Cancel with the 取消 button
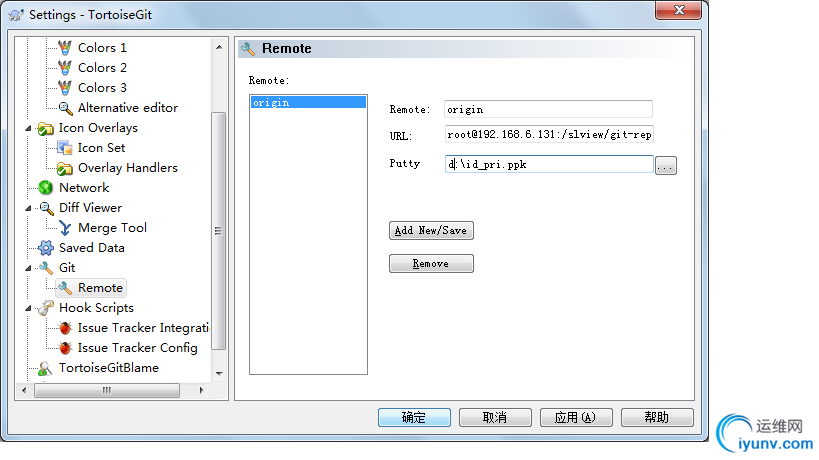 pyautogui.click(x=495, y=417)
